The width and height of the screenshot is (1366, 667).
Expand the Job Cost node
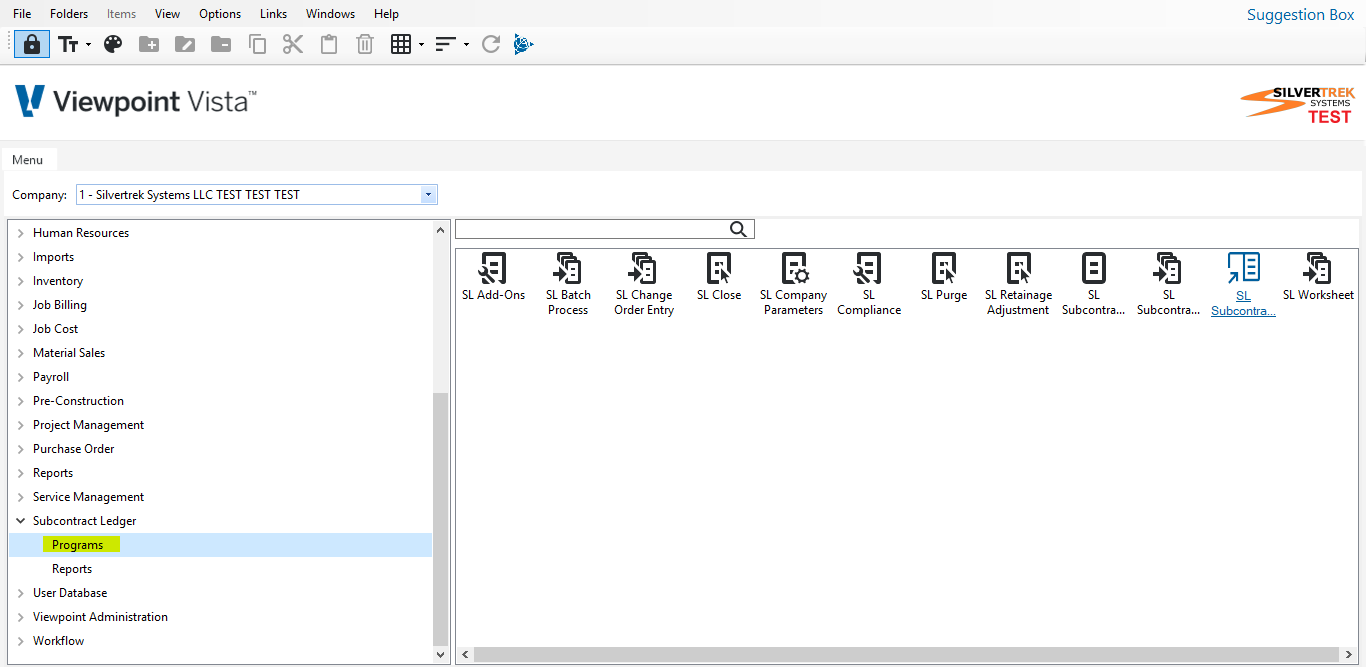[20, 329]
